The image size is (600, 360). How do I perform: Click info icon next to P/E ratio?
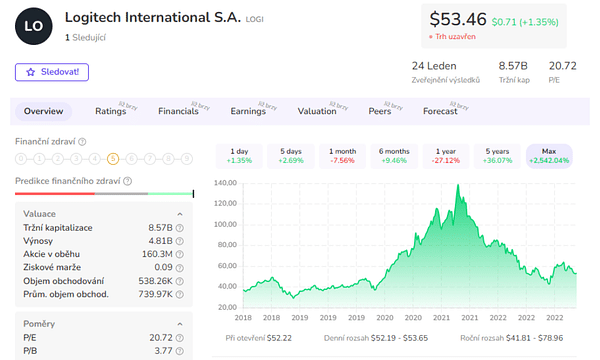[x=179, y=338]
